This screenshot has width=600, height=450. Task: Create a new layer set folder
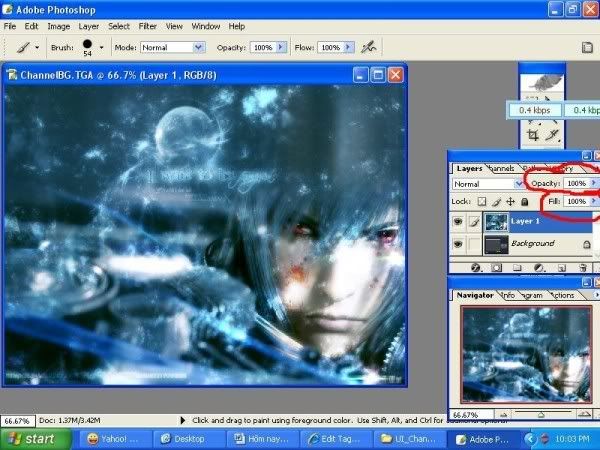517,268
